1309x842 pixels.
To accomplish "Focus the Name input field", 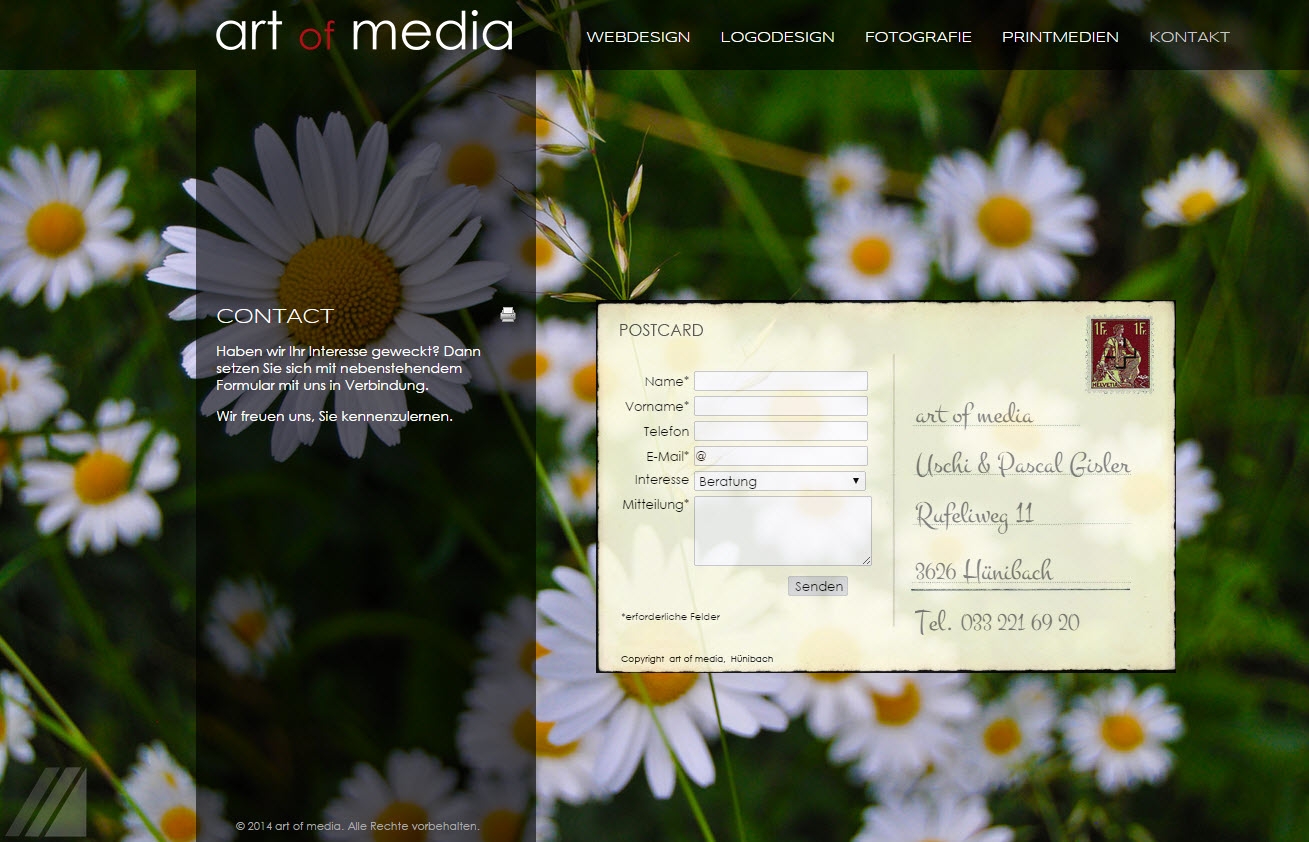I will (x=780, y=381).
